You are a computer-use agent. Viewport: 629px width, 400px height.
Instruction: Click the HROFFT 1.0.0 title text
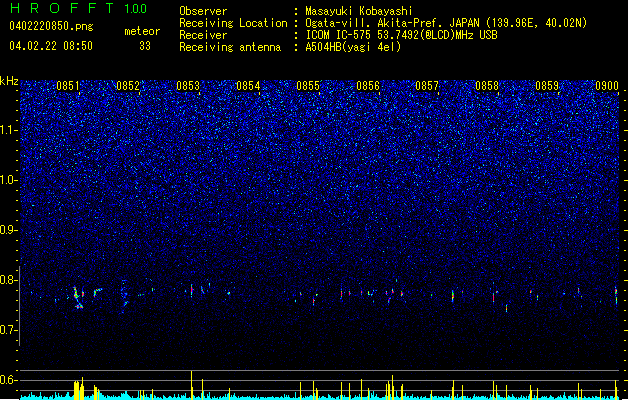(78, 8)
